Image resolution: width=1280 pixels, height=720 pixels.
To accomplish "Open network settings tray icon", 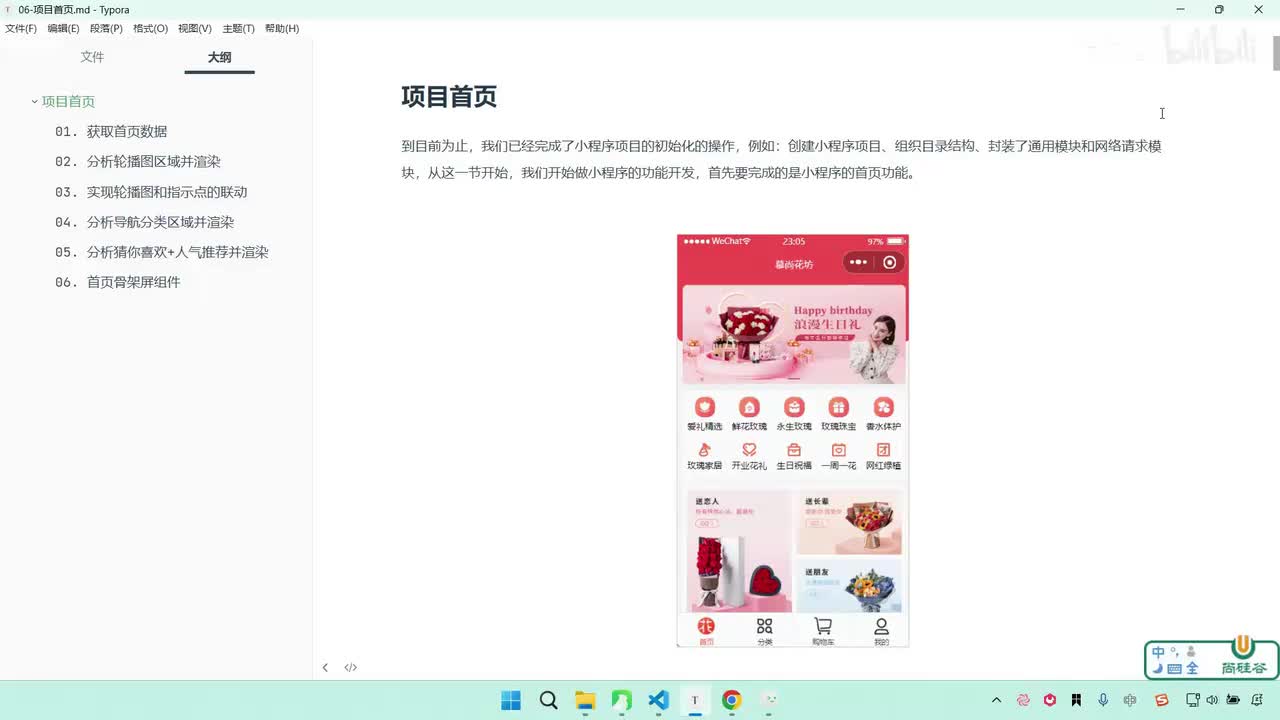I will 1194,700.
